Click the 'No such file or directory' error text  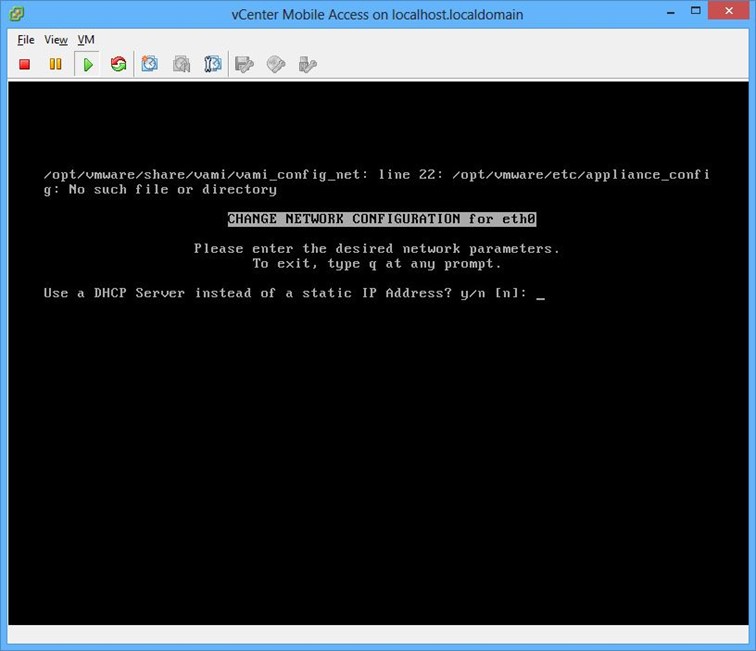[173, 190]
